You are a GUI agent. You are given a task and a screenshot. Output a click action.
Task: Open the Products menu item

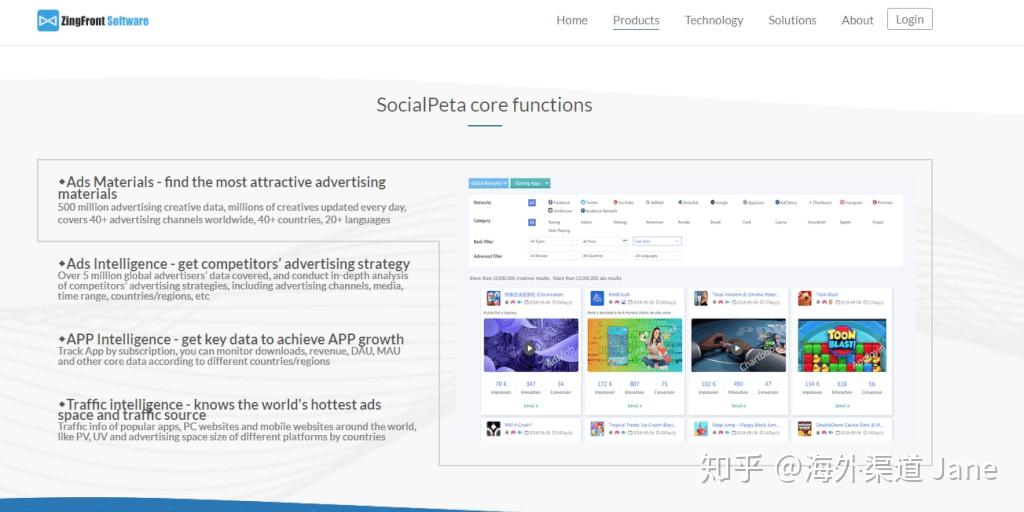tap(636, 20)
